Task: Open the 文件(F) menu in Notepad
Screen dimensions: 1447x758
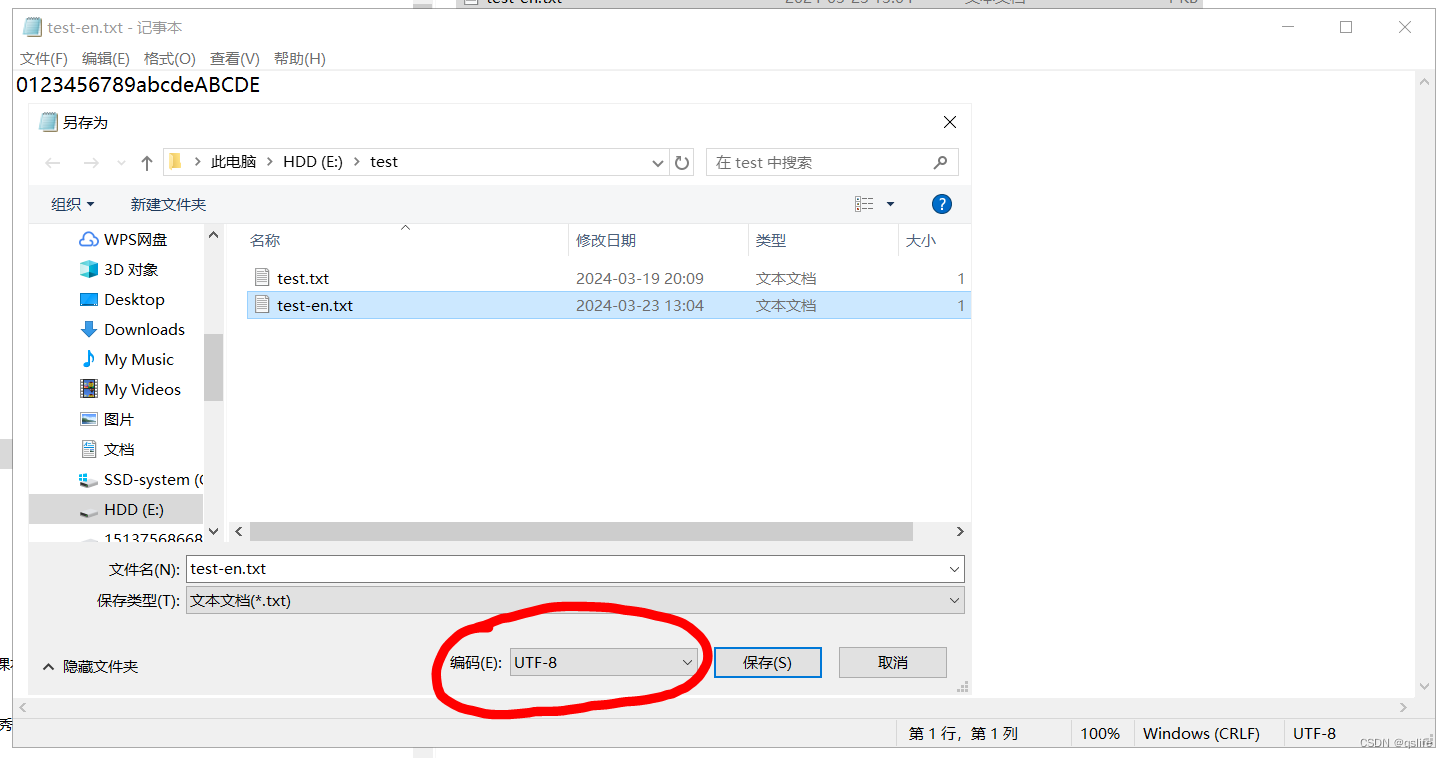Action: coord(44,59)
